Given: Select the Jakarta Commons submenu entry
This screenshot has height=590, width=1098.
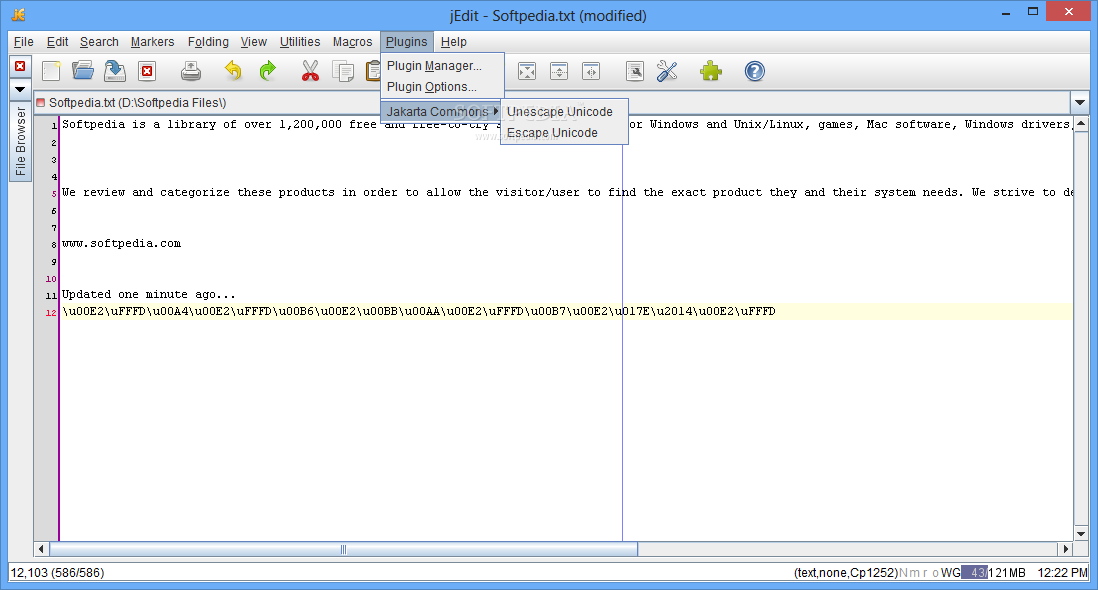Looking at the screenshot, I should (443, 111).
